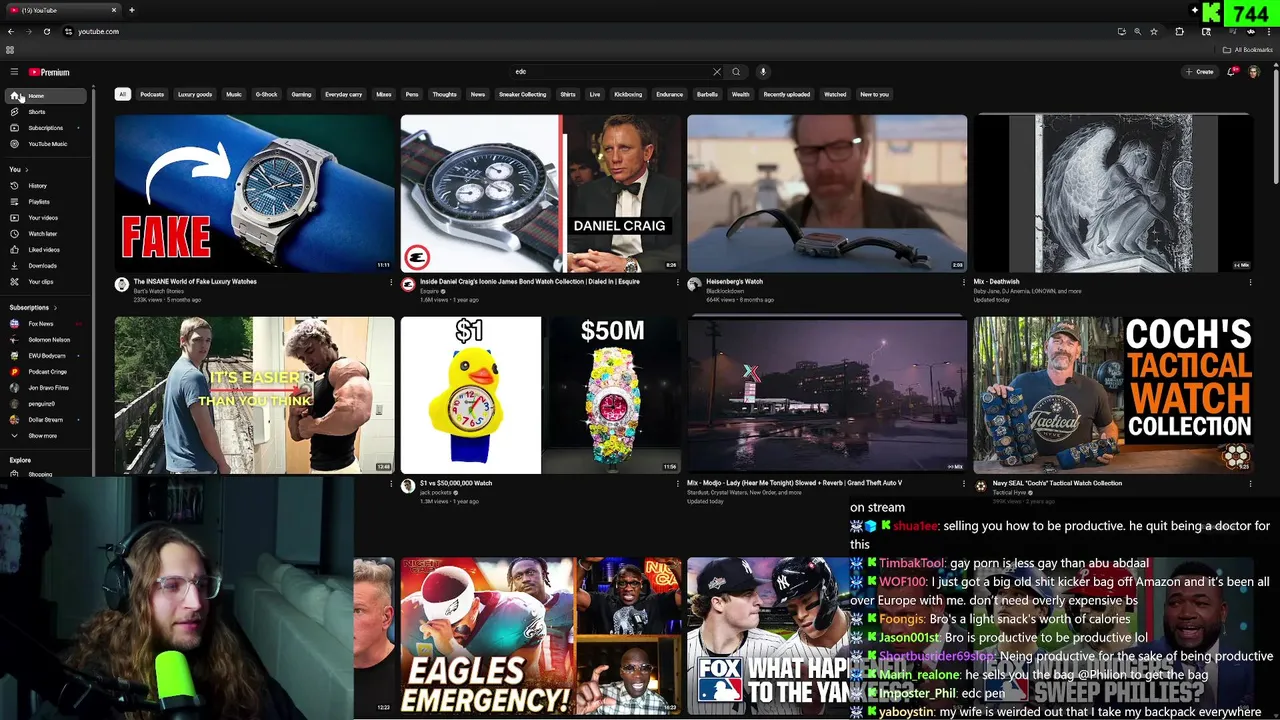Clear the search box with the X
Viewport: 1280px width, 720px height.
716,72
